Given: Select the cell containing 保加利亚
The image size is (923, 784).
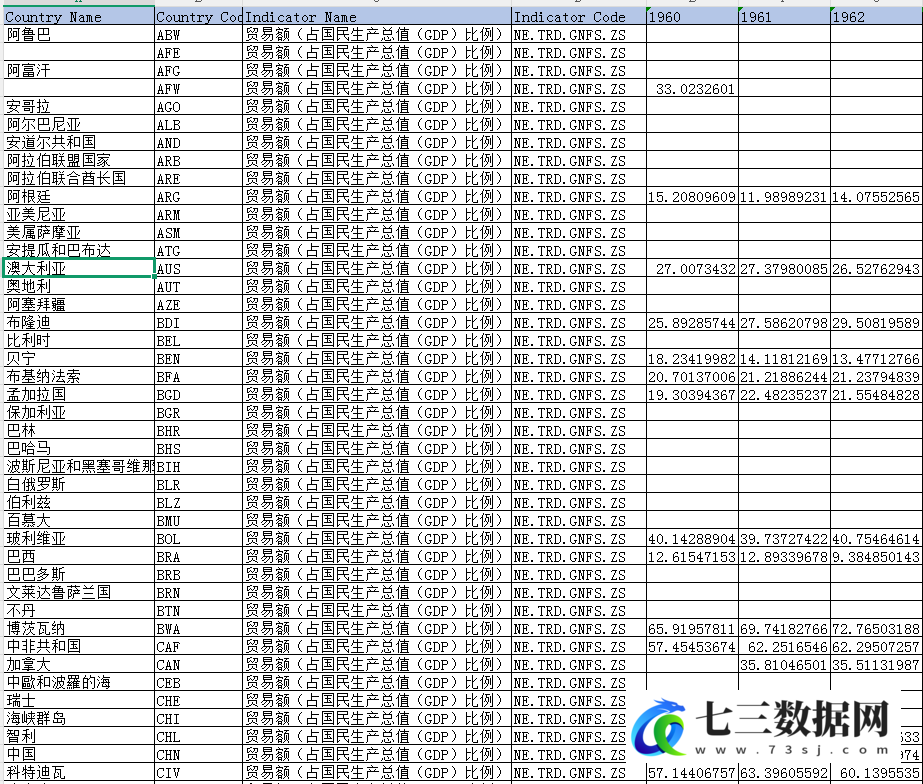Looking at the screenshot, I should point(78,413).
